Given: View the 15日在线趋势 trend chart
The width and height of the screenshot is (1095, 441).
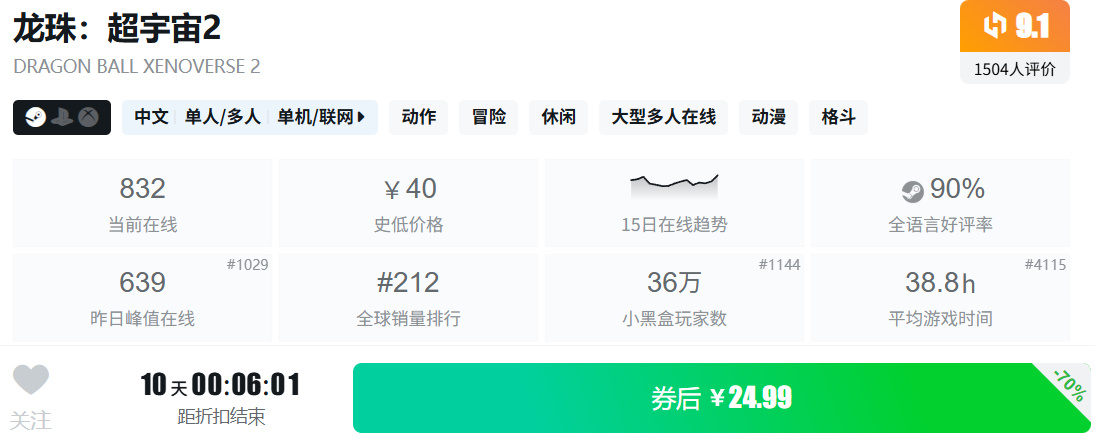Looking at the screenshot, I should (675, 203).
